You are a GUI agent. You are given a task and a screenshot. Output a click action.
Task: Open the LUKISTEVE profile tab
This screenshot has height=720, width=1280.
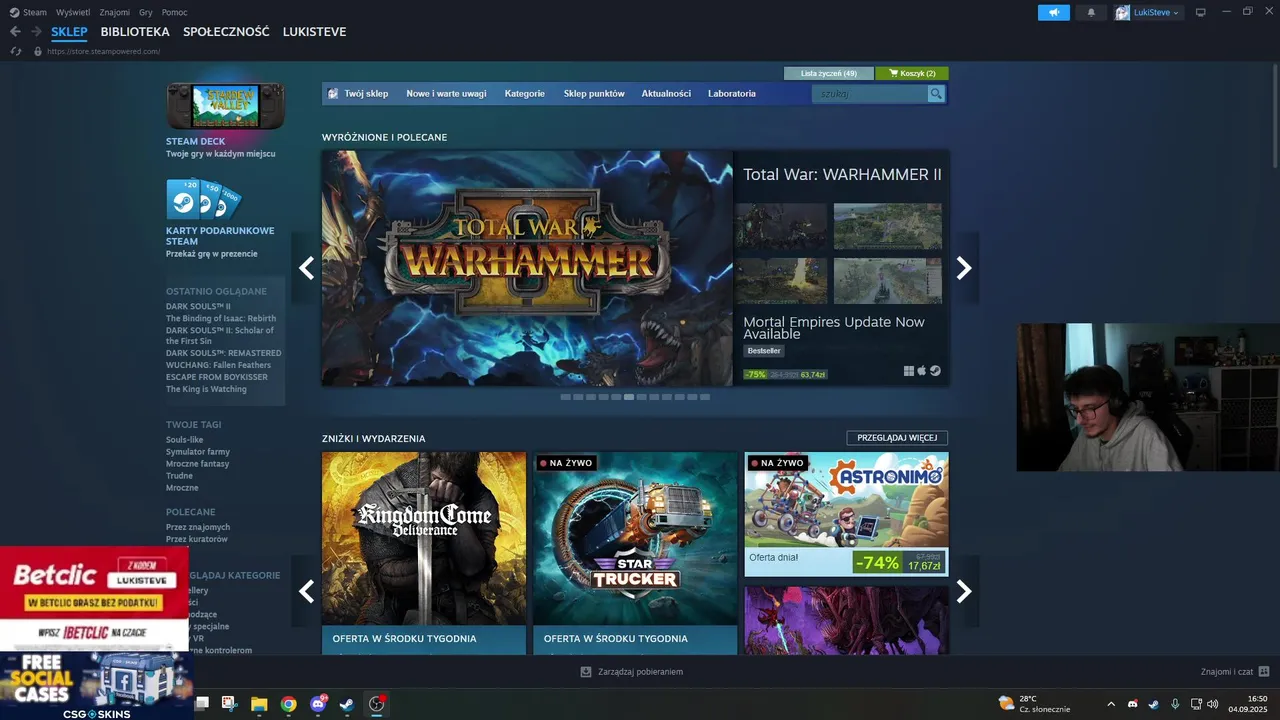click(x=314, y=32)
